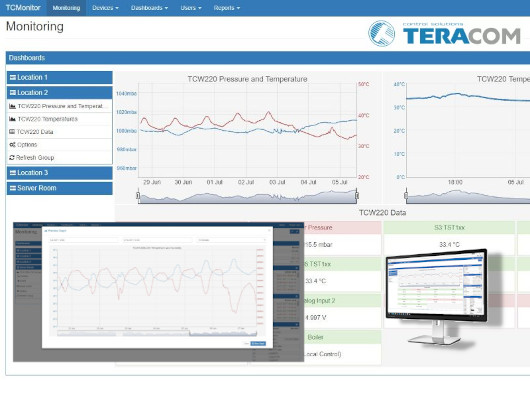Click the Refresh Group arrows icon

[x=12, y=158]
